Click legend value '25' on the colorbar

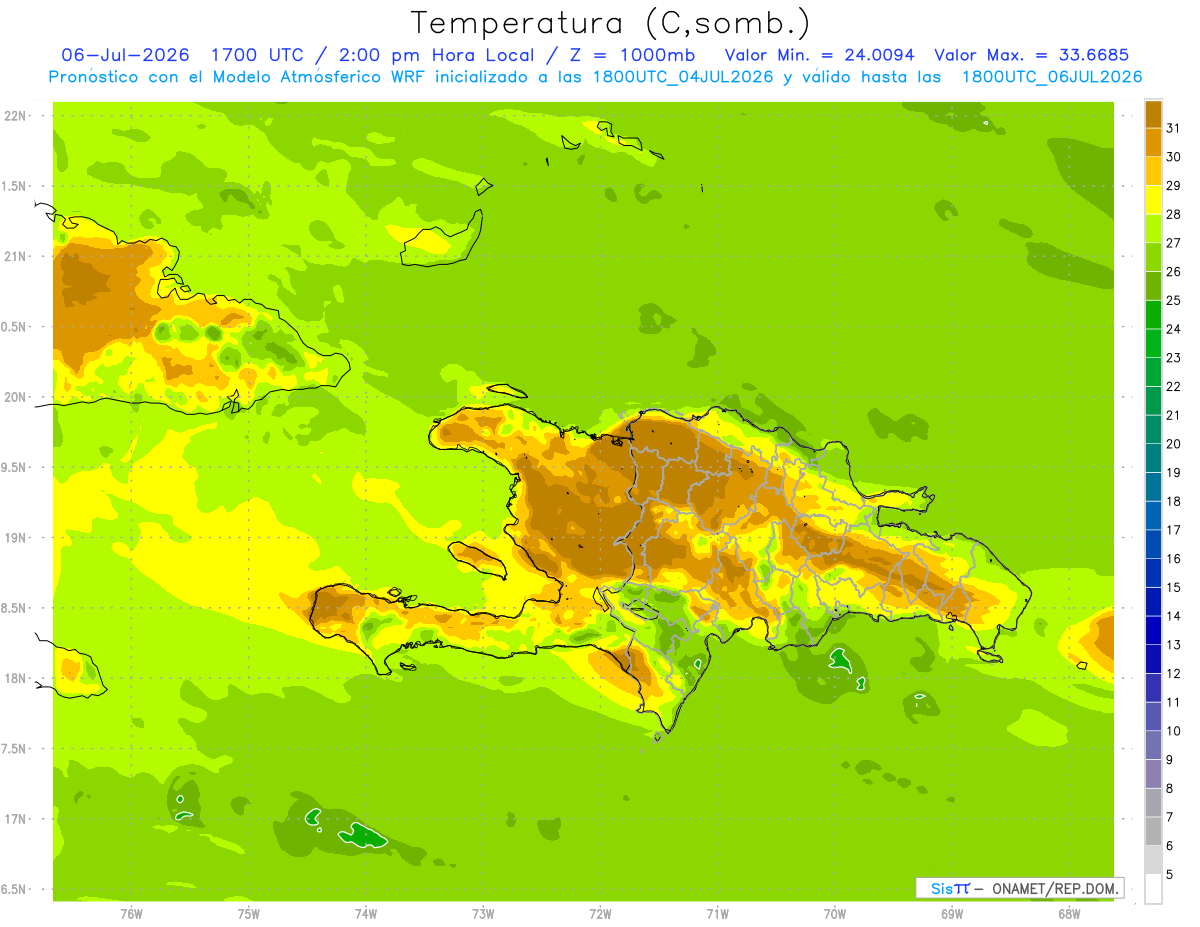[1174, 300]
